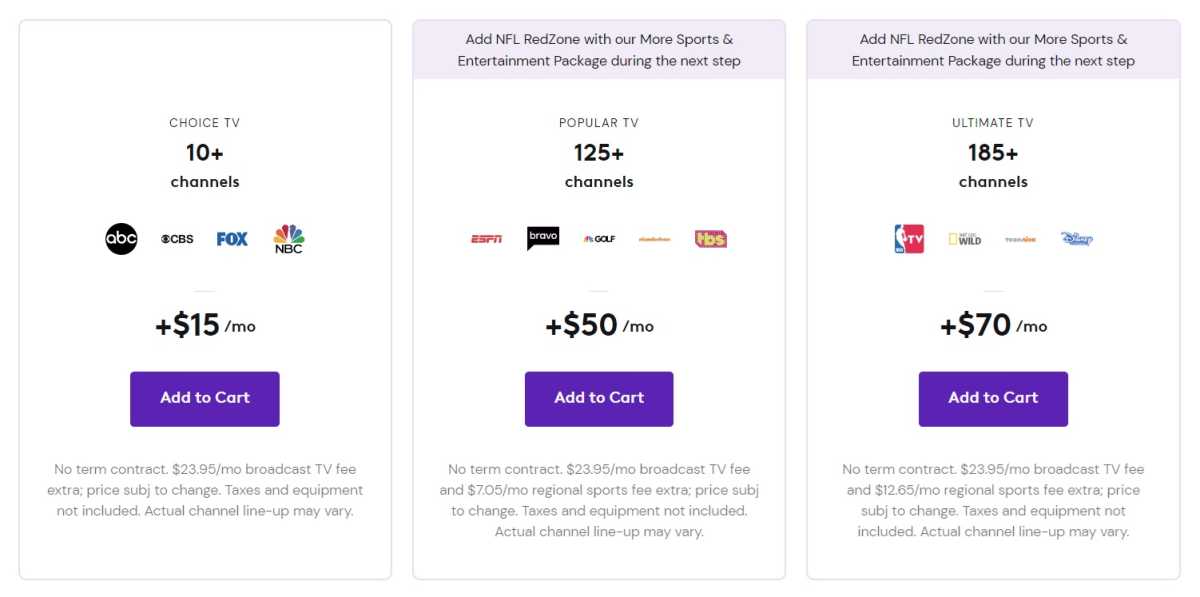The image size is (1200, 597).
Task: Click the NFL RedZone banner on Ultimate TV
Action: click(x=992, y=49)
